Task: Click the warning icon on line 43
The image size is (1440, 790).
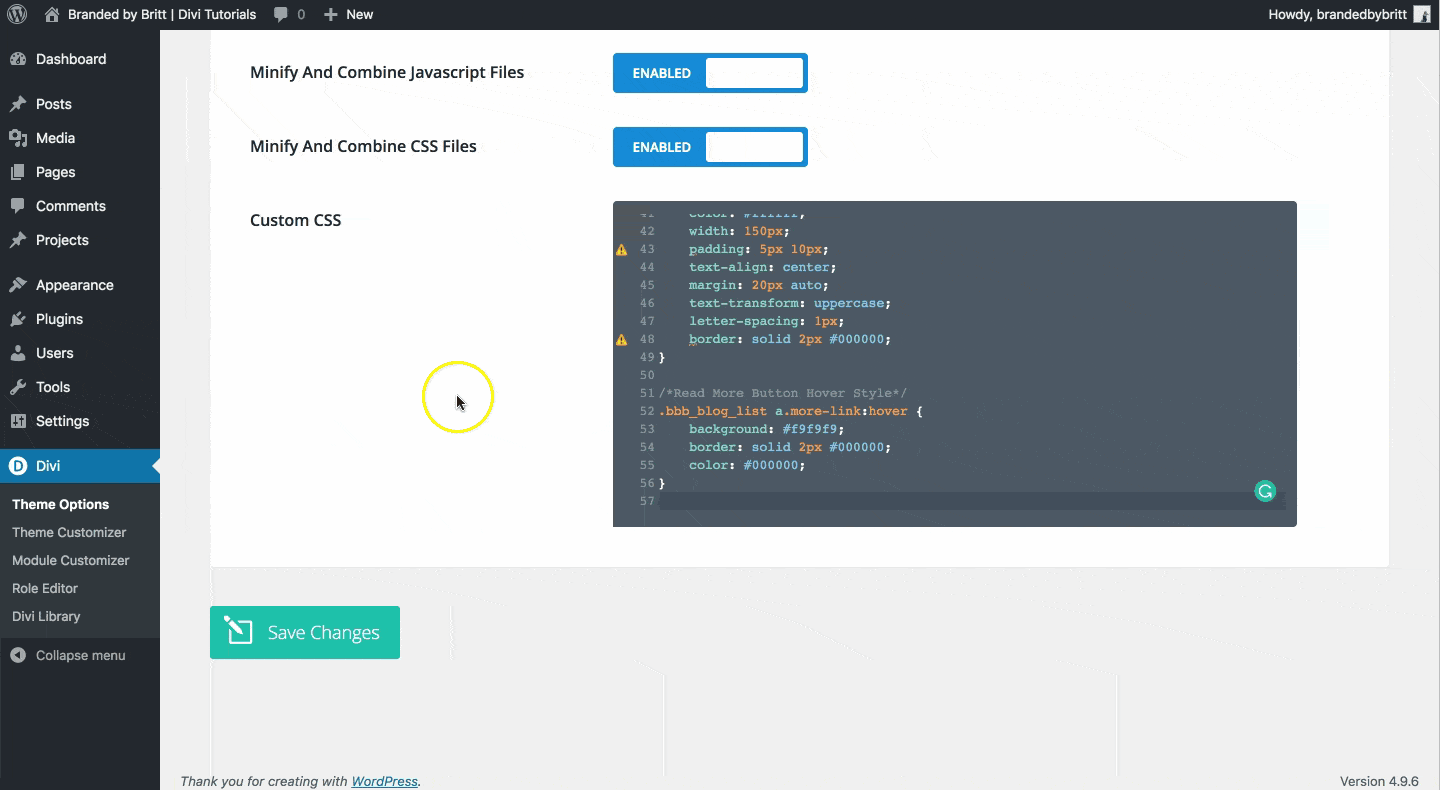Action: pos(622,249)
